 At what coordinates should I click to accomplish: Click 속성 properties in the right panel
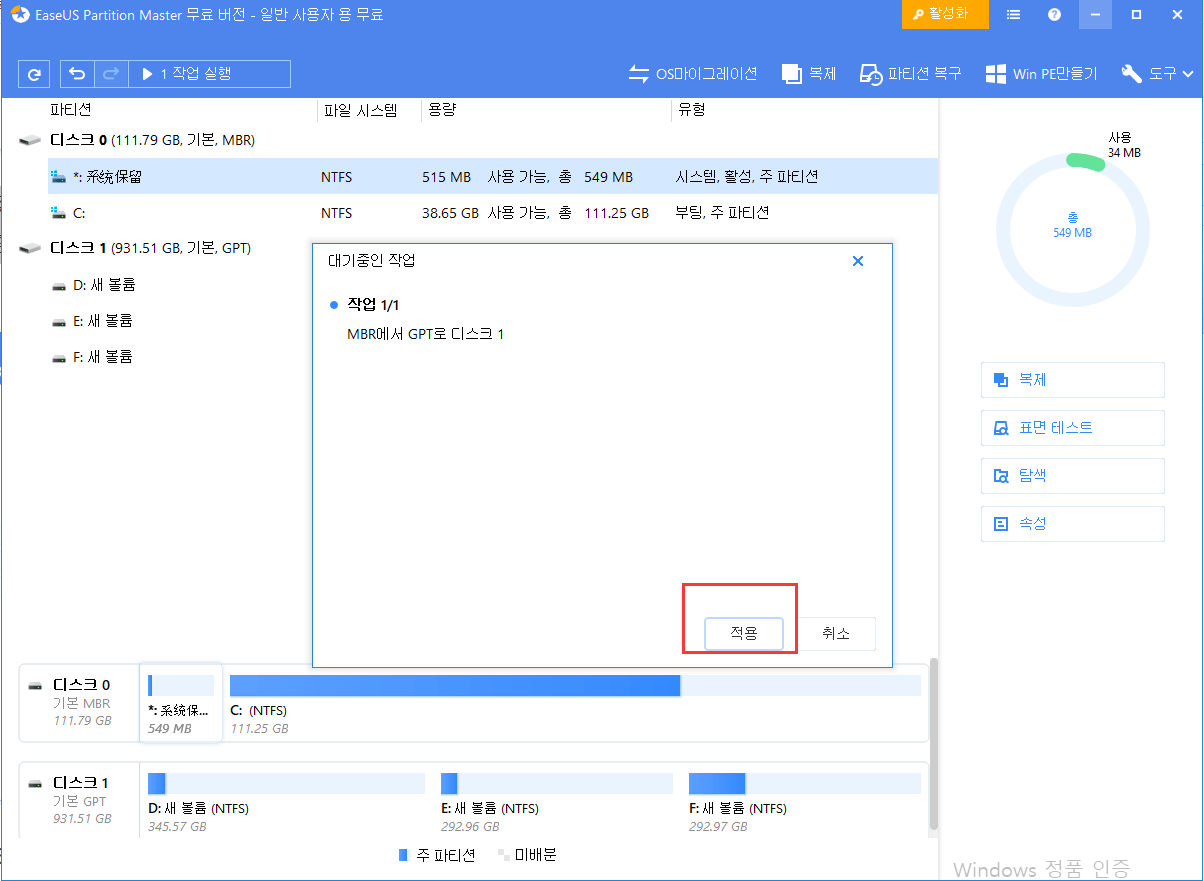pyautogui.click(x=1072, y=524)
